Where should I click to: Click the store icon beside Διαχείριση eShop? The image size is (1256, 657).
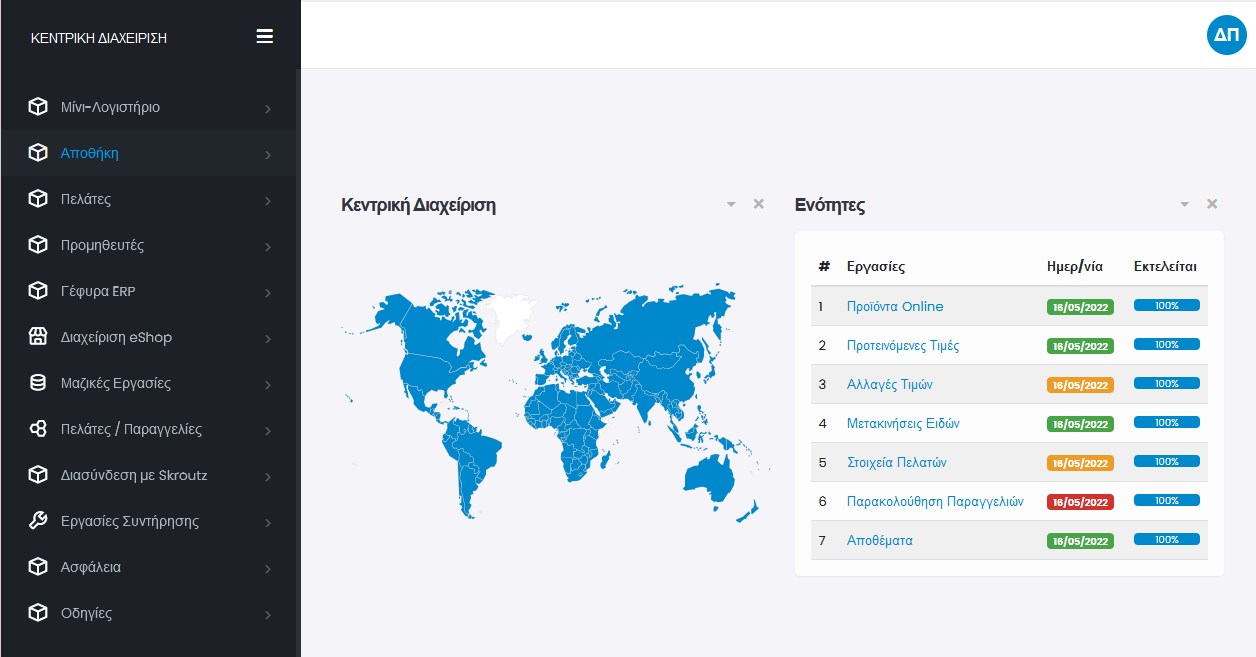(38, 337)
